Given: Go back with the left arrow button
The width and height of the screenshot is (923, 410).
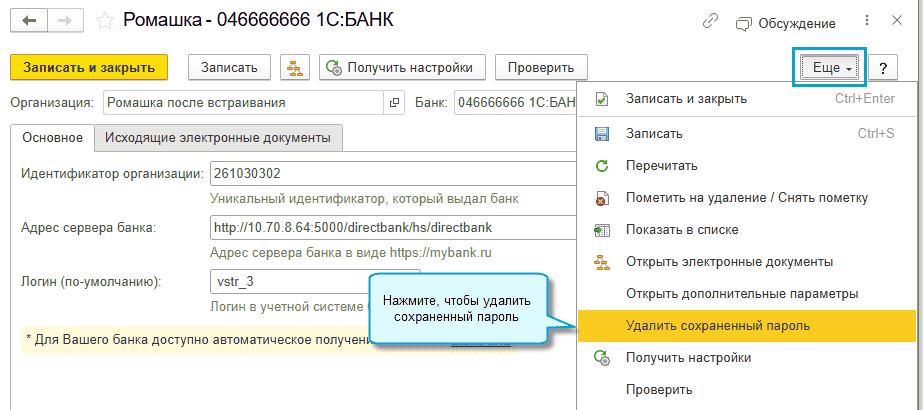Looking at the screenshot, I should (x=29, y=21).
